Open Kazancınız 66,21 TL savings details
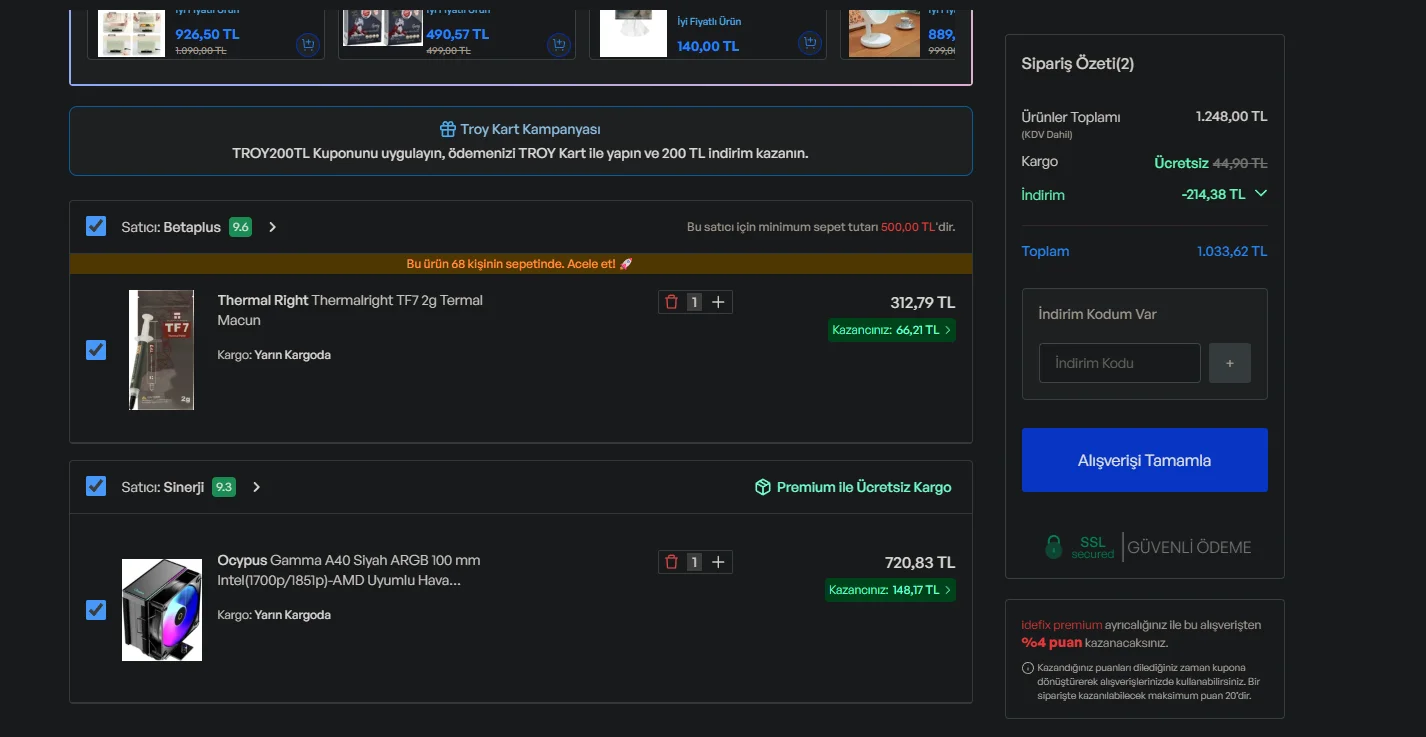Viewport: 1426px width, 737px height. point(892,330)
